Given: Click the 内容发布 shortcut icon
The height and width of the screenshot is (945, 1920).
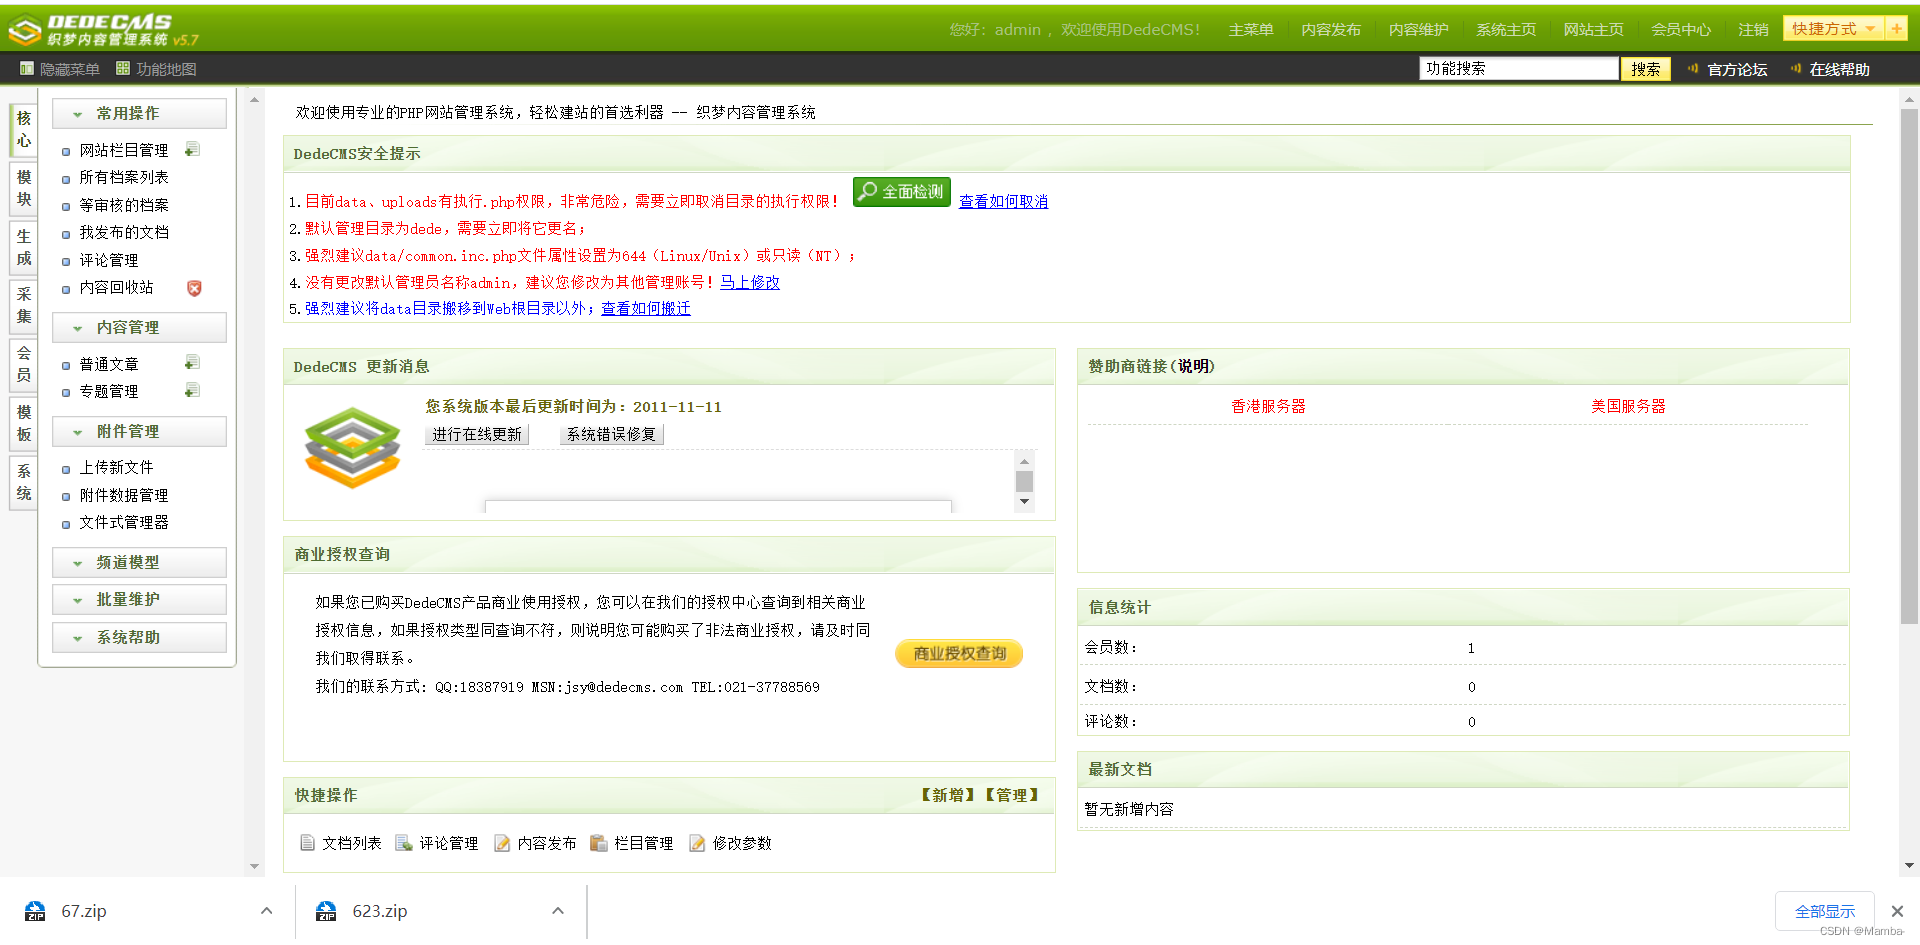Looking at the screenshot, I should pyautogui.click(x=502, y=843).
